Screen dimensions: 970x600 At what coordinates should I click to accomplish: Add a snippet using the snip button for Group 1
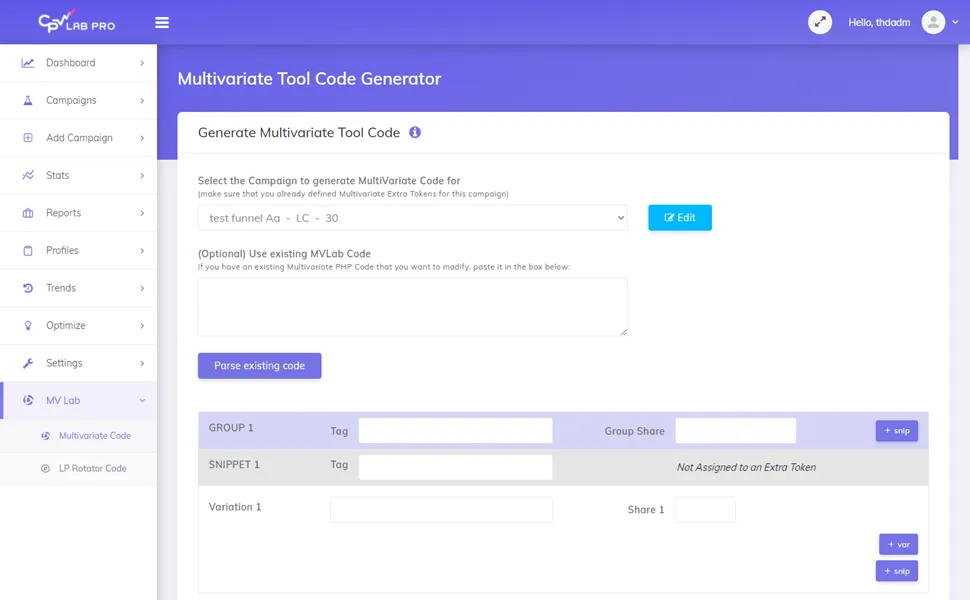895,430
